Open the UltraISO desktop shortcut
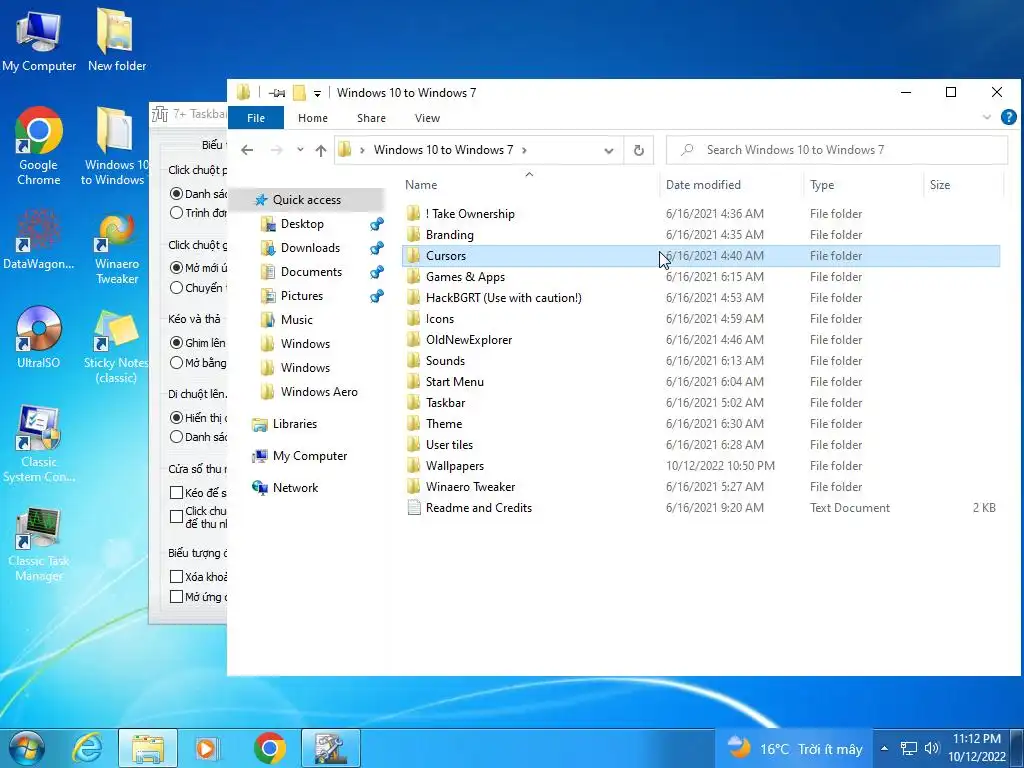 [x=39, y=338]
